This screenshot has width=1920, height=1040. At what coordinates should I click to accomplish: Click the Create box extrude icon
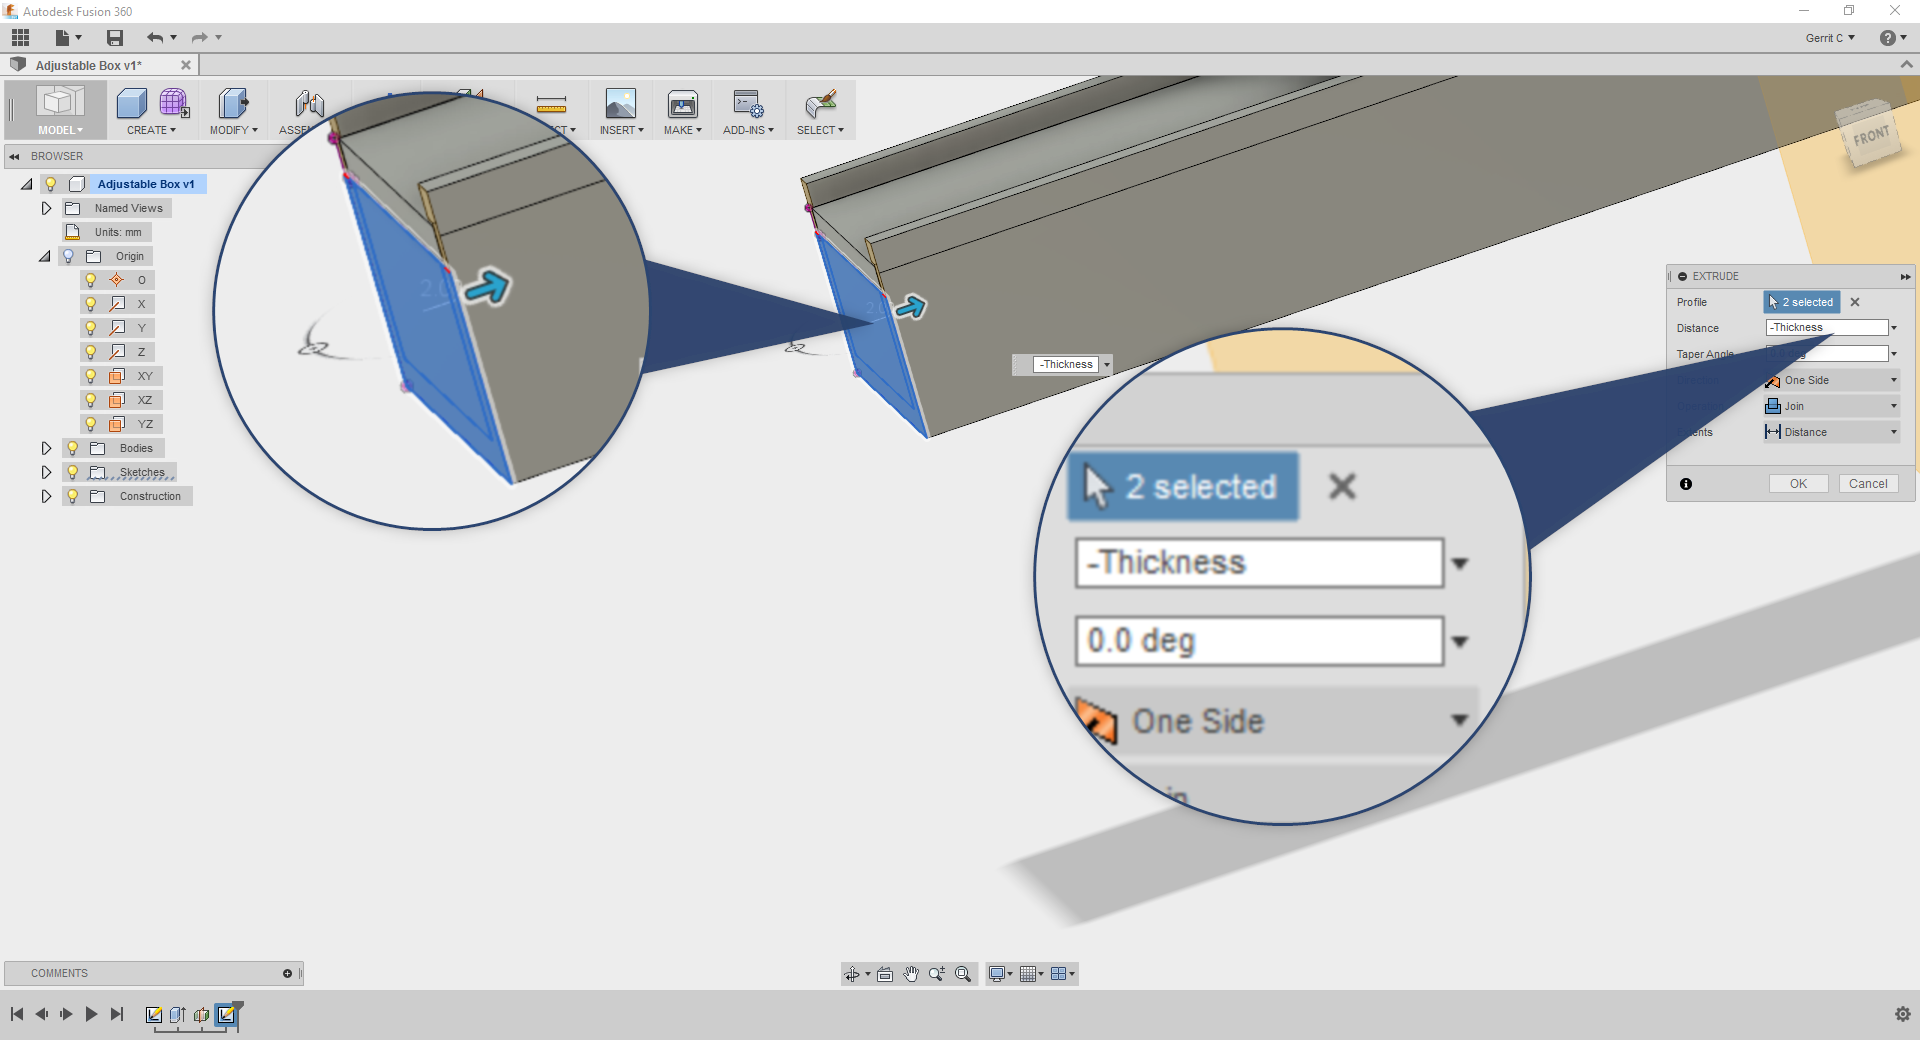coord(131,103)
